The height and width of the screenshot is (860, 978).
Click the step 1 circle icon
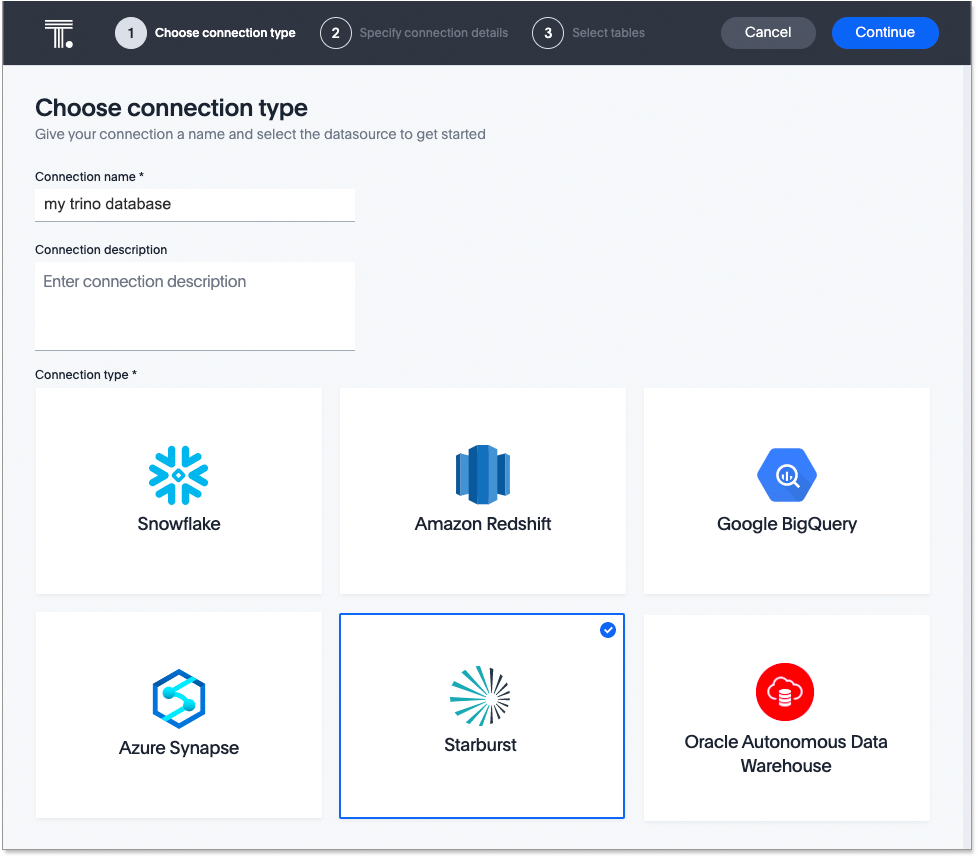click(131, 33)
